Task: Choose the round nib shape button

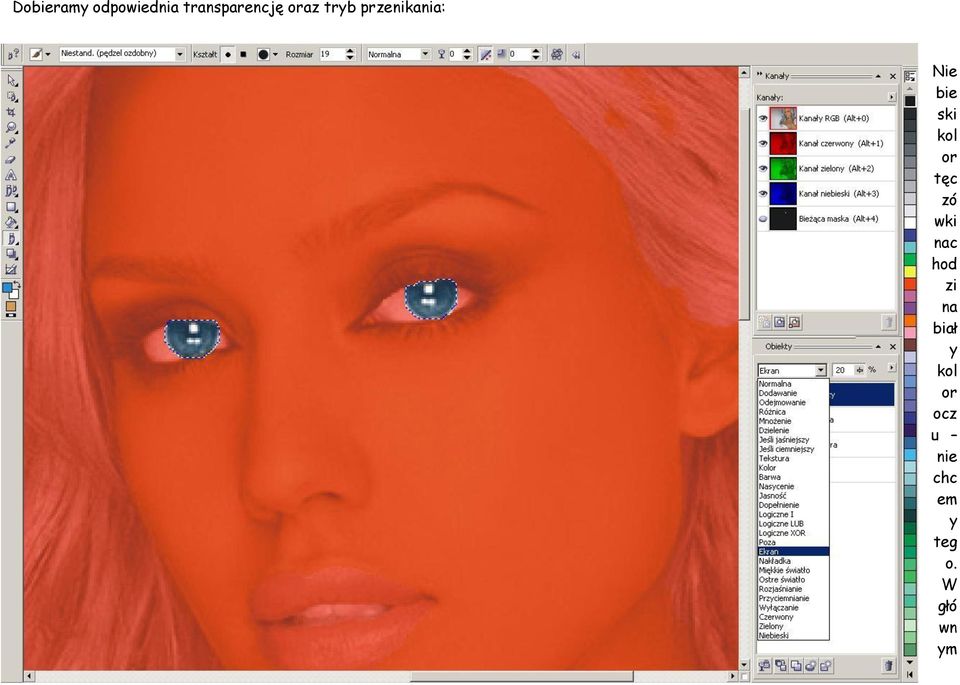Action: click(x=228, y=54)
